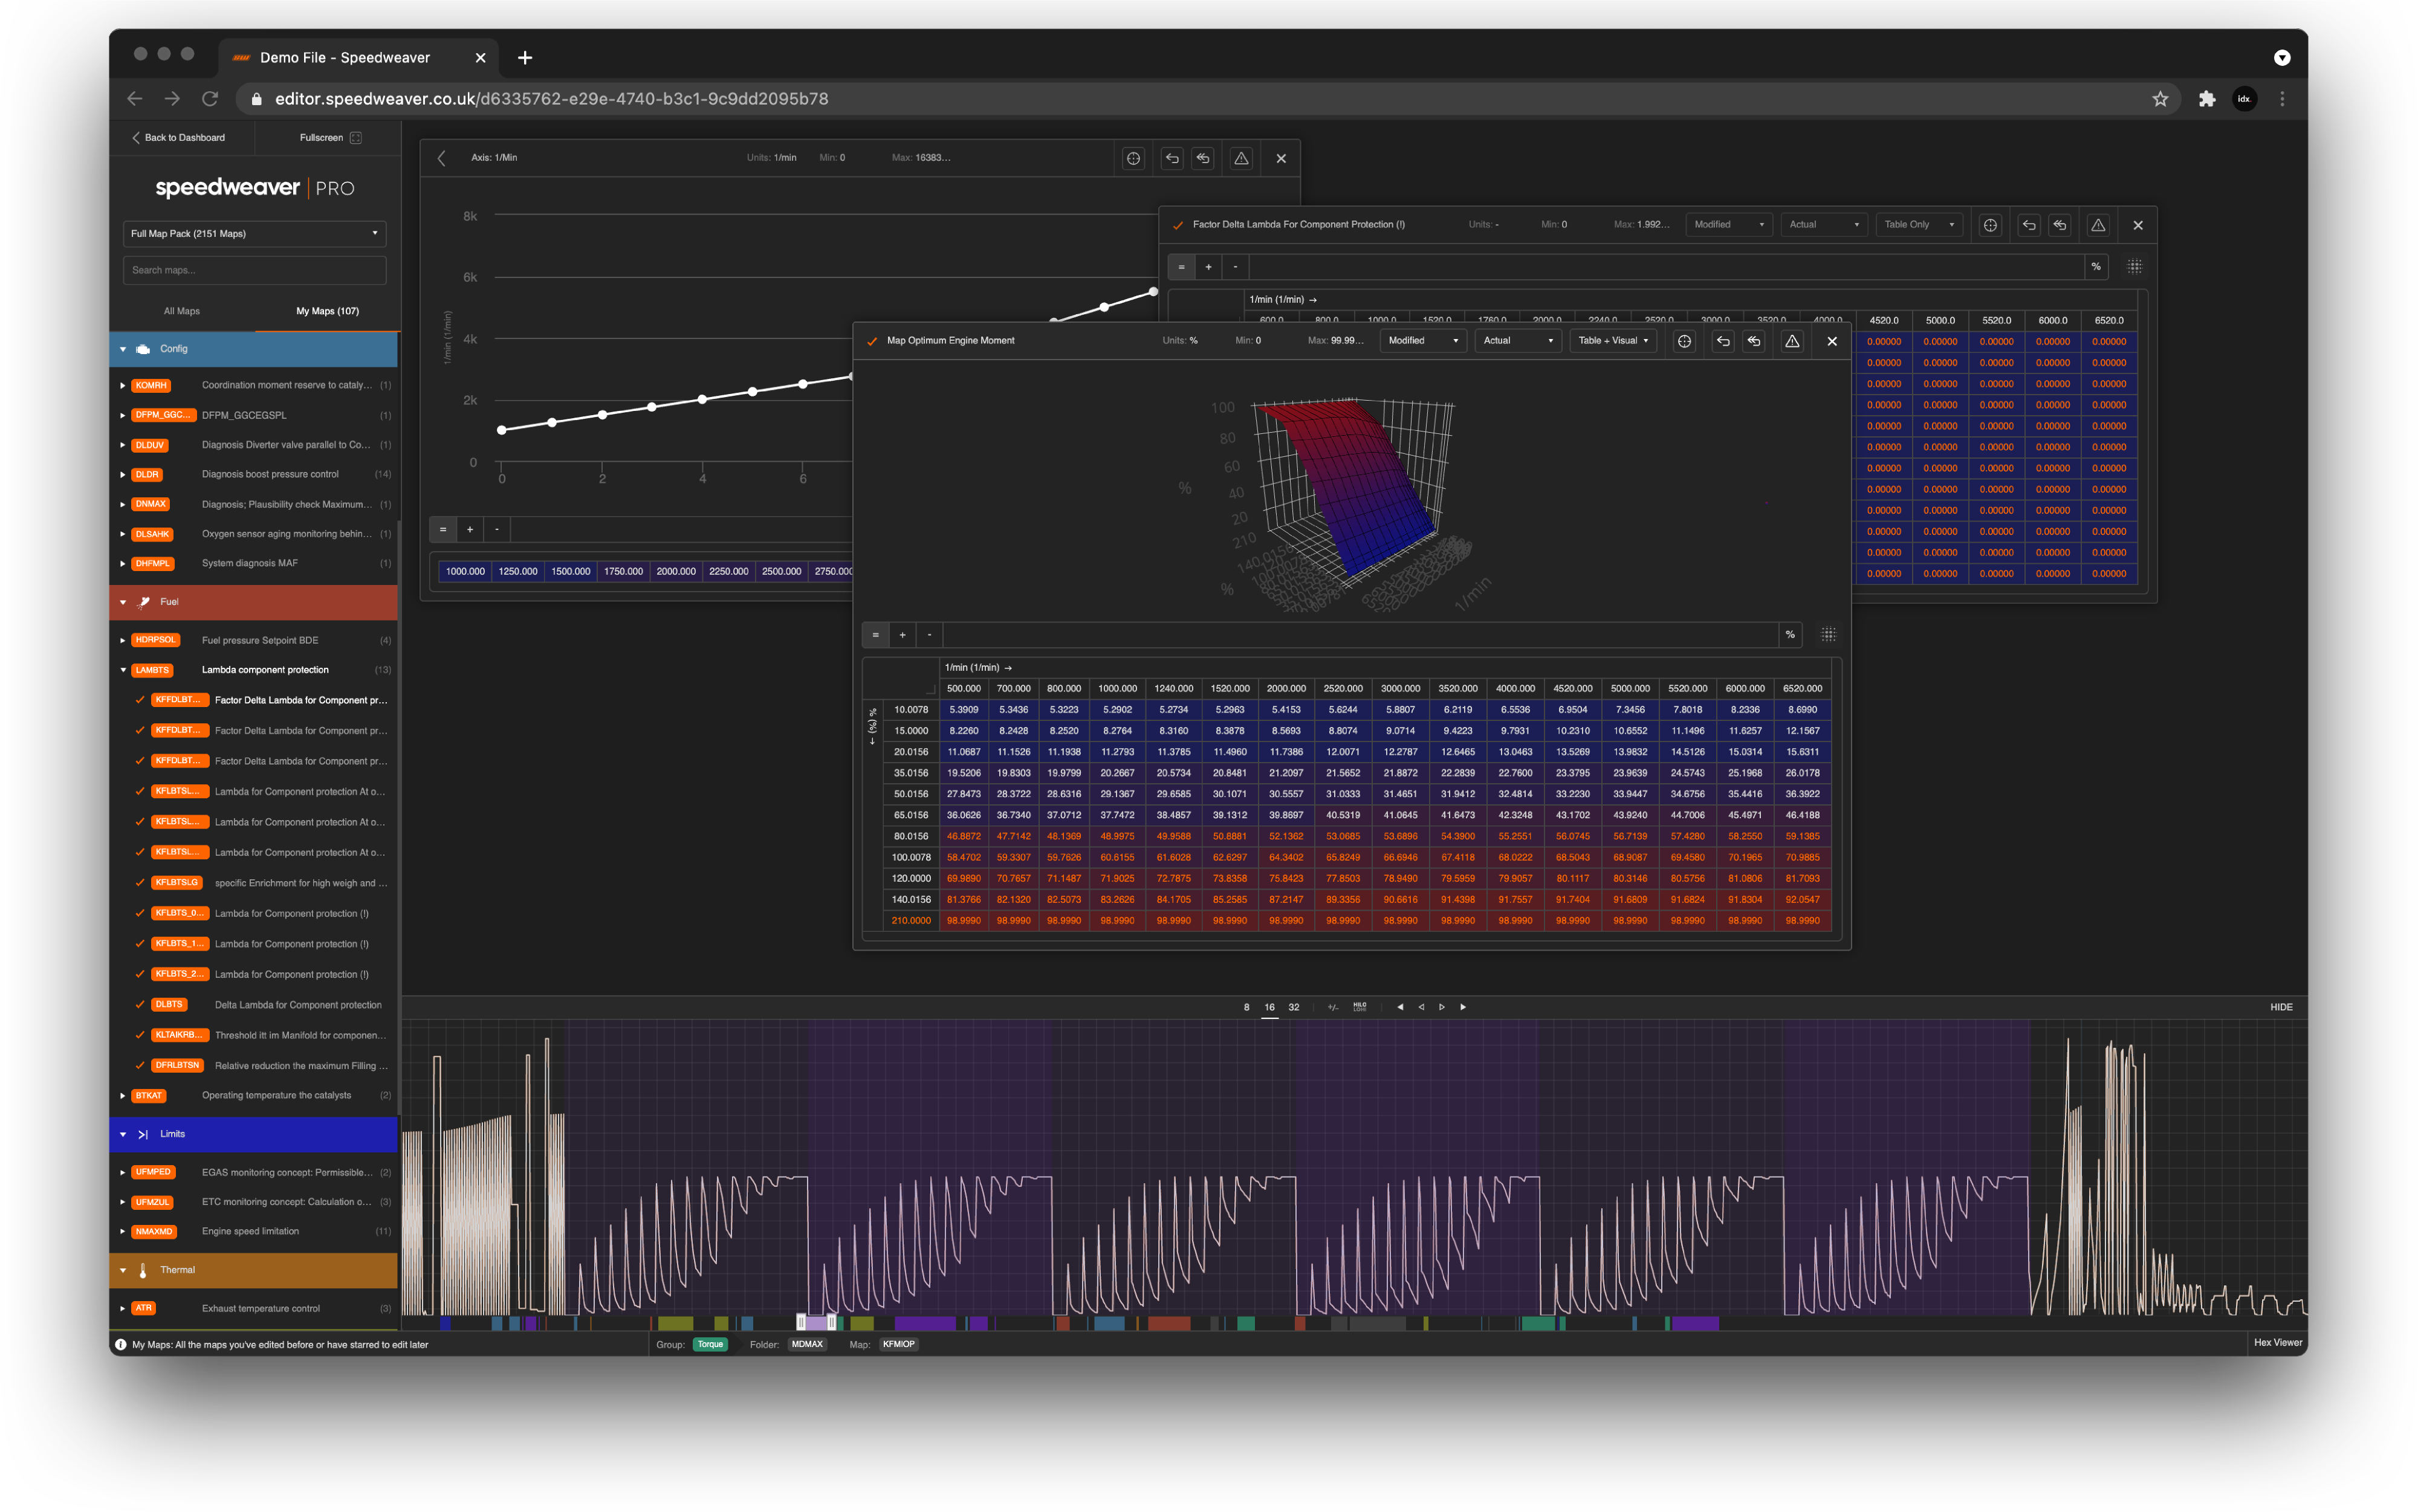
Task: Click into the Search maps input field
Action: point(254,270)
